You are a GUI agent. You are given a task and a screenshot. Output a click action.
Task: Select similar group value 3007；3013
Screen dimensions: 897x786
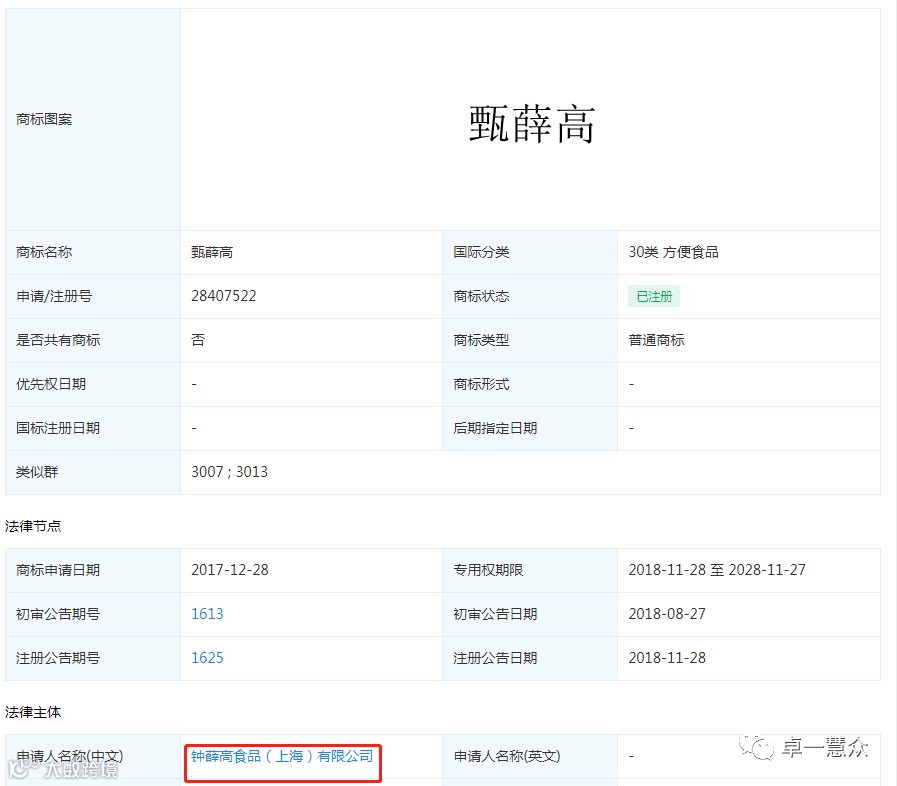pos(229,472)
